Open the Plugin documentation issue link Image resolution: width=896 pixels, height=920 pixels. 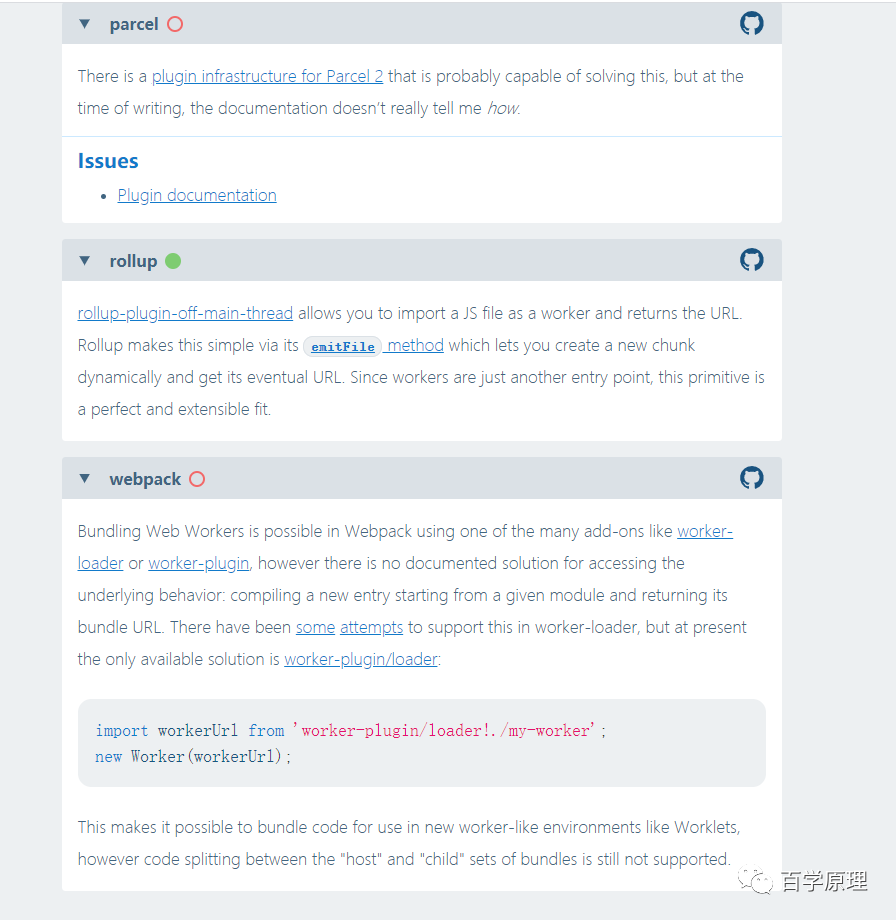(197, 195)
